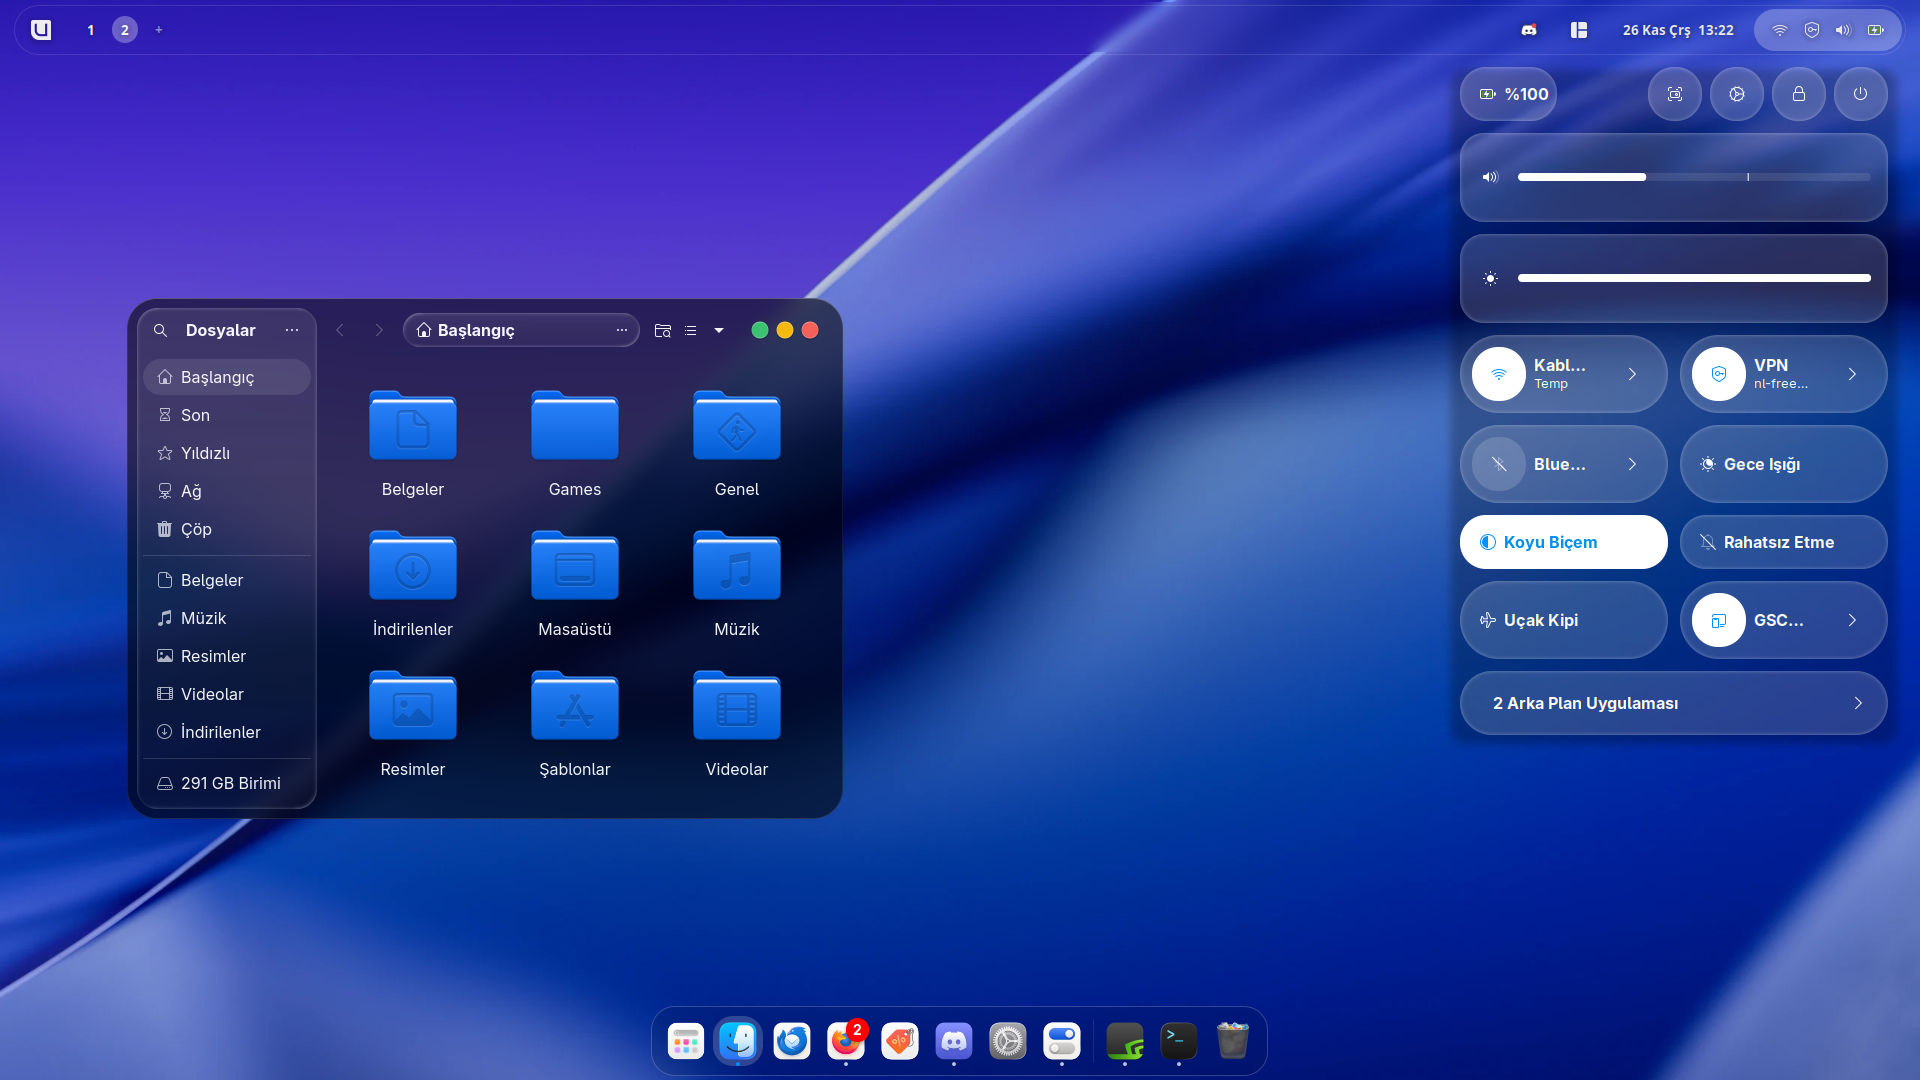Open Discord from the dock
Viewport: 1920px width, 1080px height.
pyautogui.click(x=953, y=1042)
